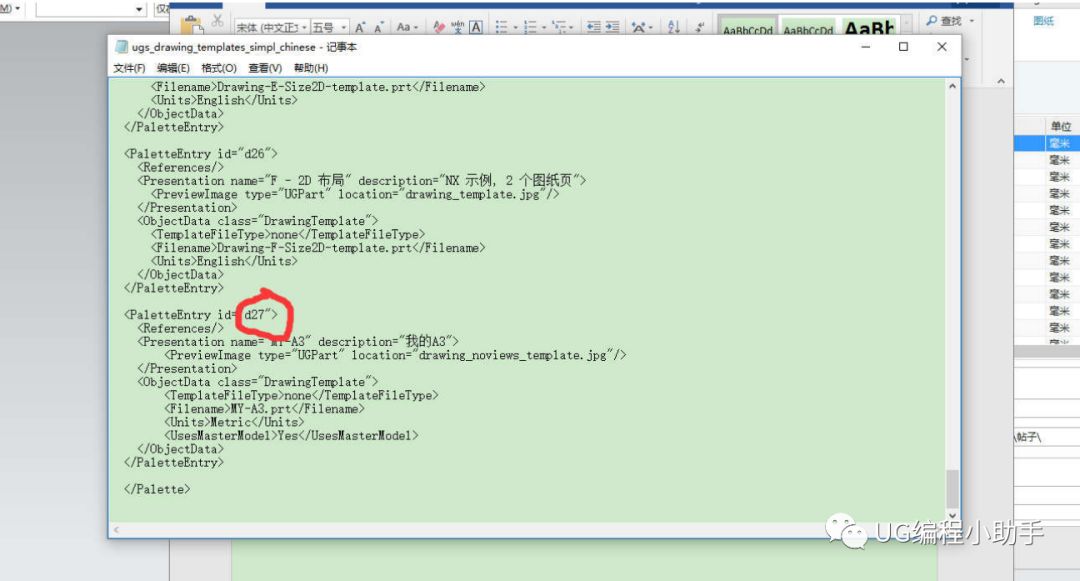Open the Asian Layout dropdown arrow
The width and height of the screenshot is (1080, 581).
(x=651, y=28)
